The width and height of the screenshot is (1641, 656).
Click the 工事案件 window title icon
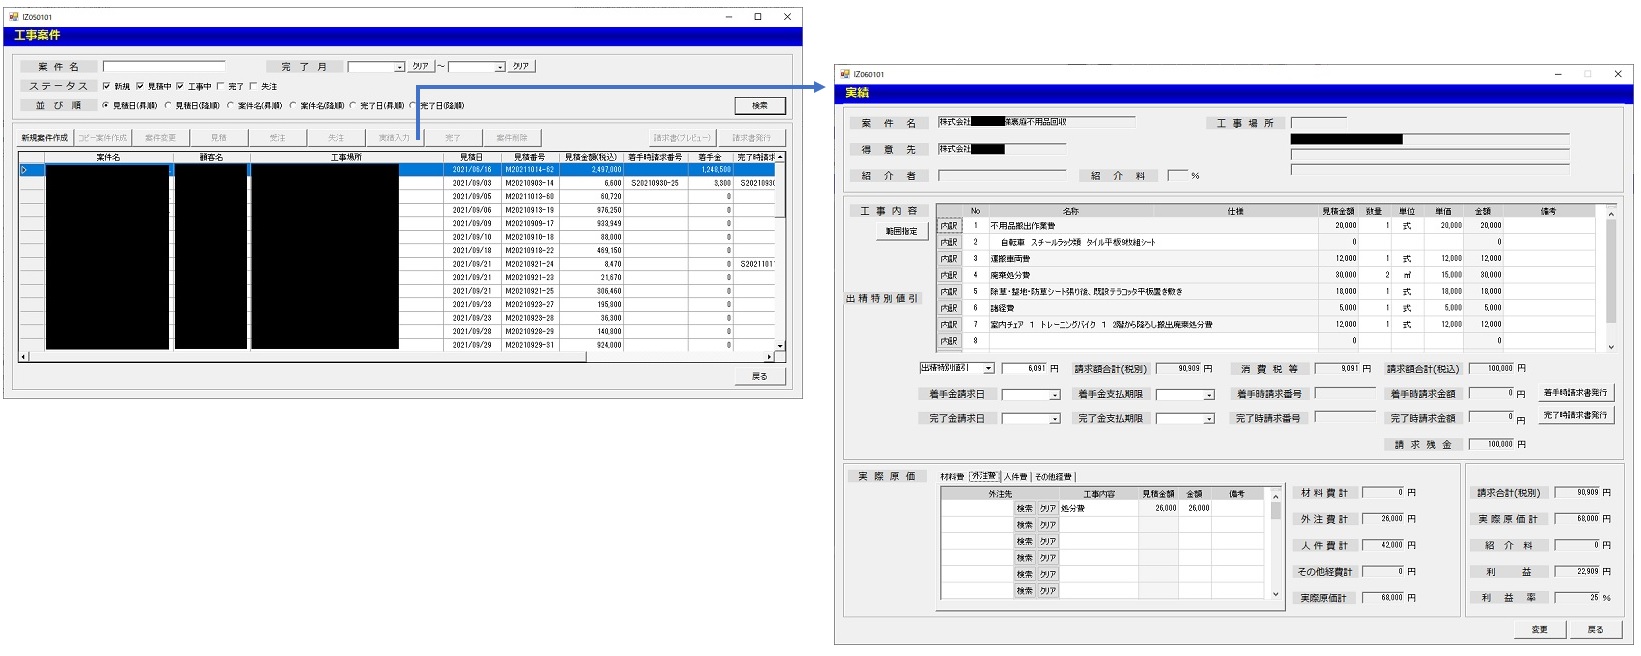tap(13, 17)
